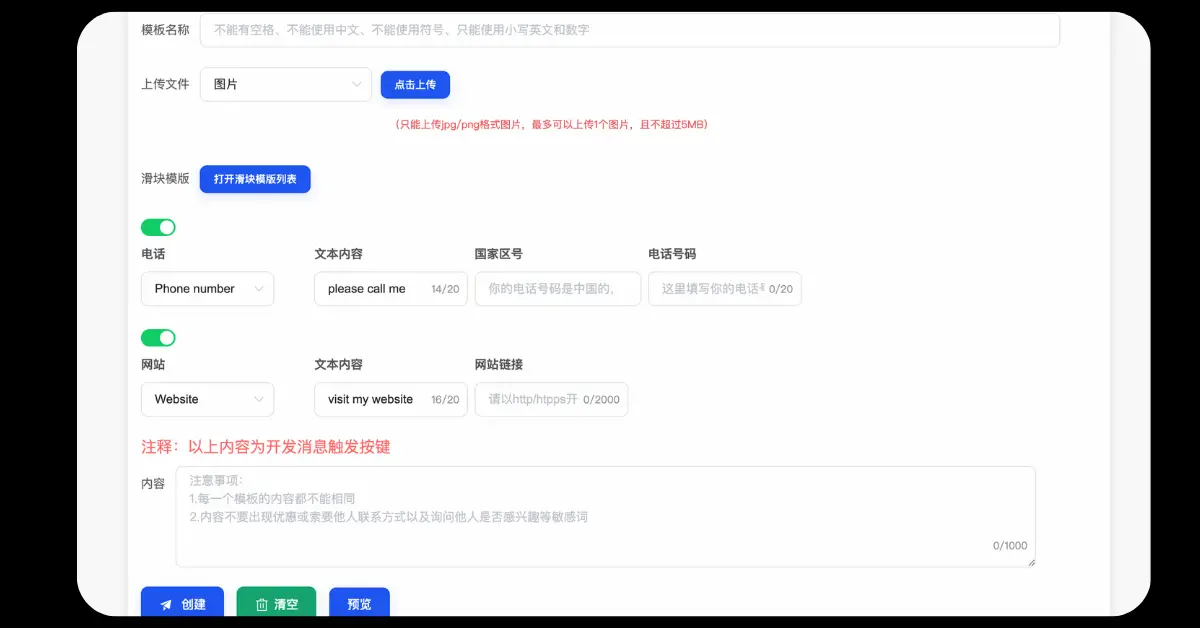Click the website link input field
The height and width of the screenshot is (628, 1200).
551,399
